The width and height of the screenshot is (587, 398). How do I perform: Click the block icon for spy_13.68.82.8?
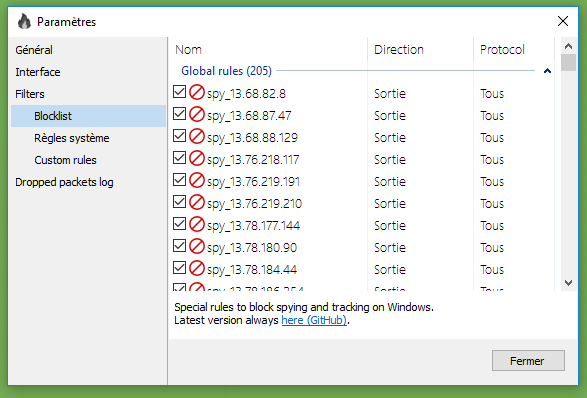tap(197, 92)
